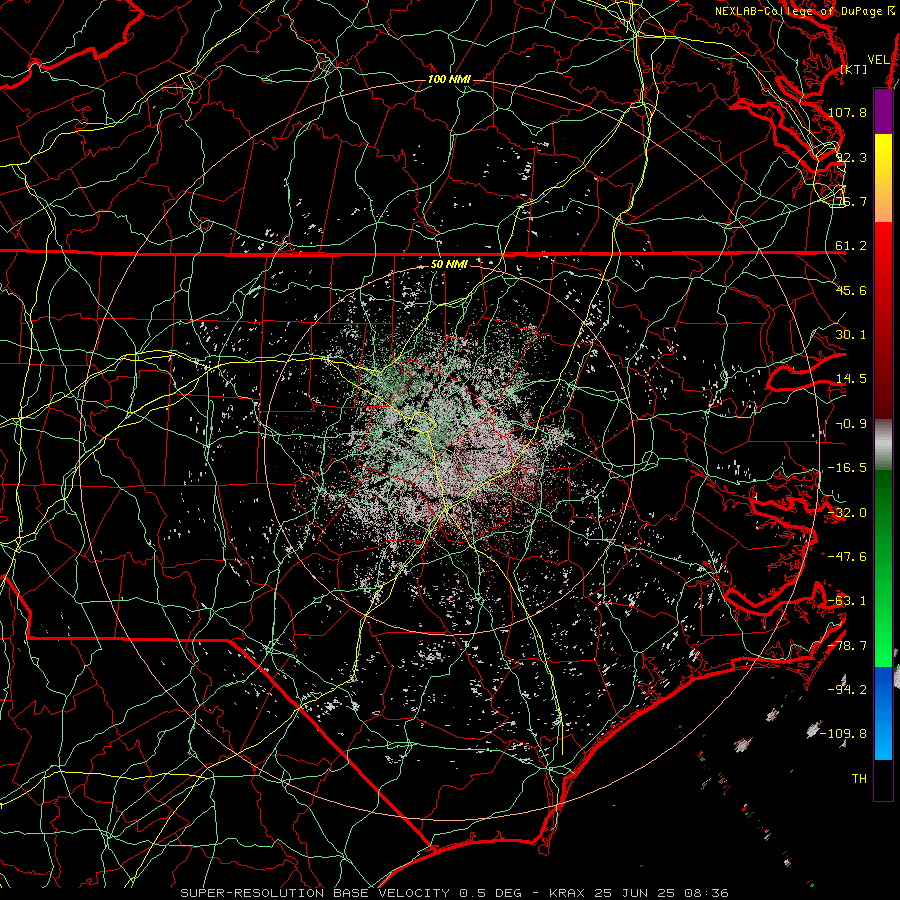Image resolution: width=900 pixels, height=900 pixels.
Task: Click the KRAX station identifier in caption
Action: pyautogui.click(x=567, y=893)
